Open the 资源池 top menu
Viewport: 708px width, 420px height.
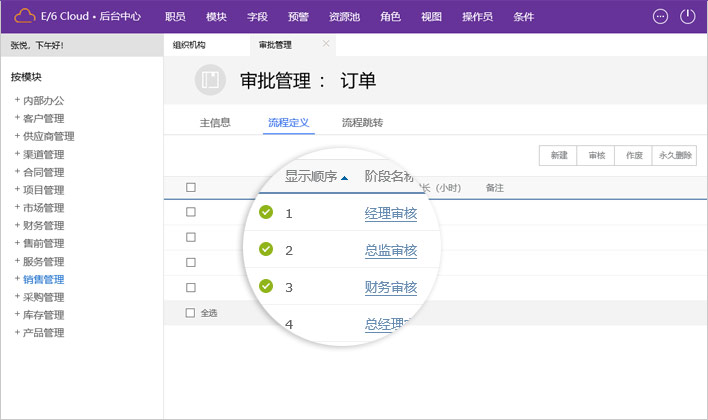(344, 17)
